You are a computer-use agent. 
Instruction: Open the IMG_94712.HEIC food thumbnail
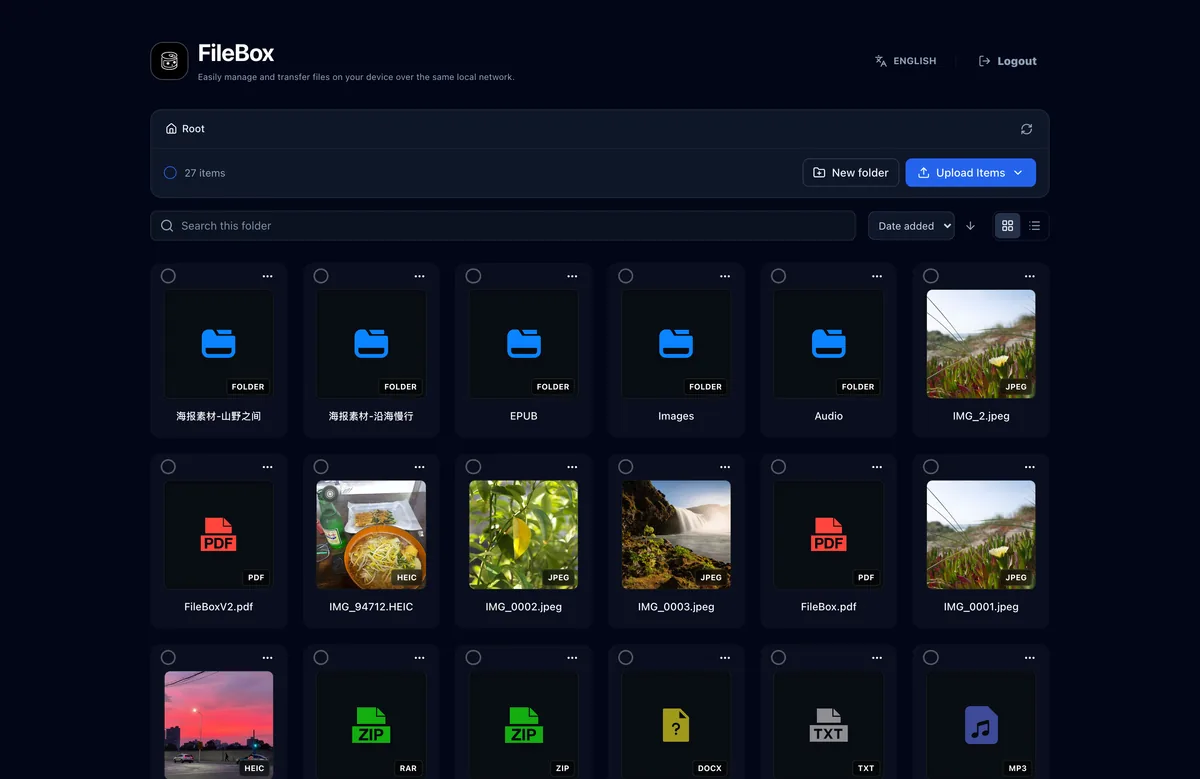tap(371, 535)
